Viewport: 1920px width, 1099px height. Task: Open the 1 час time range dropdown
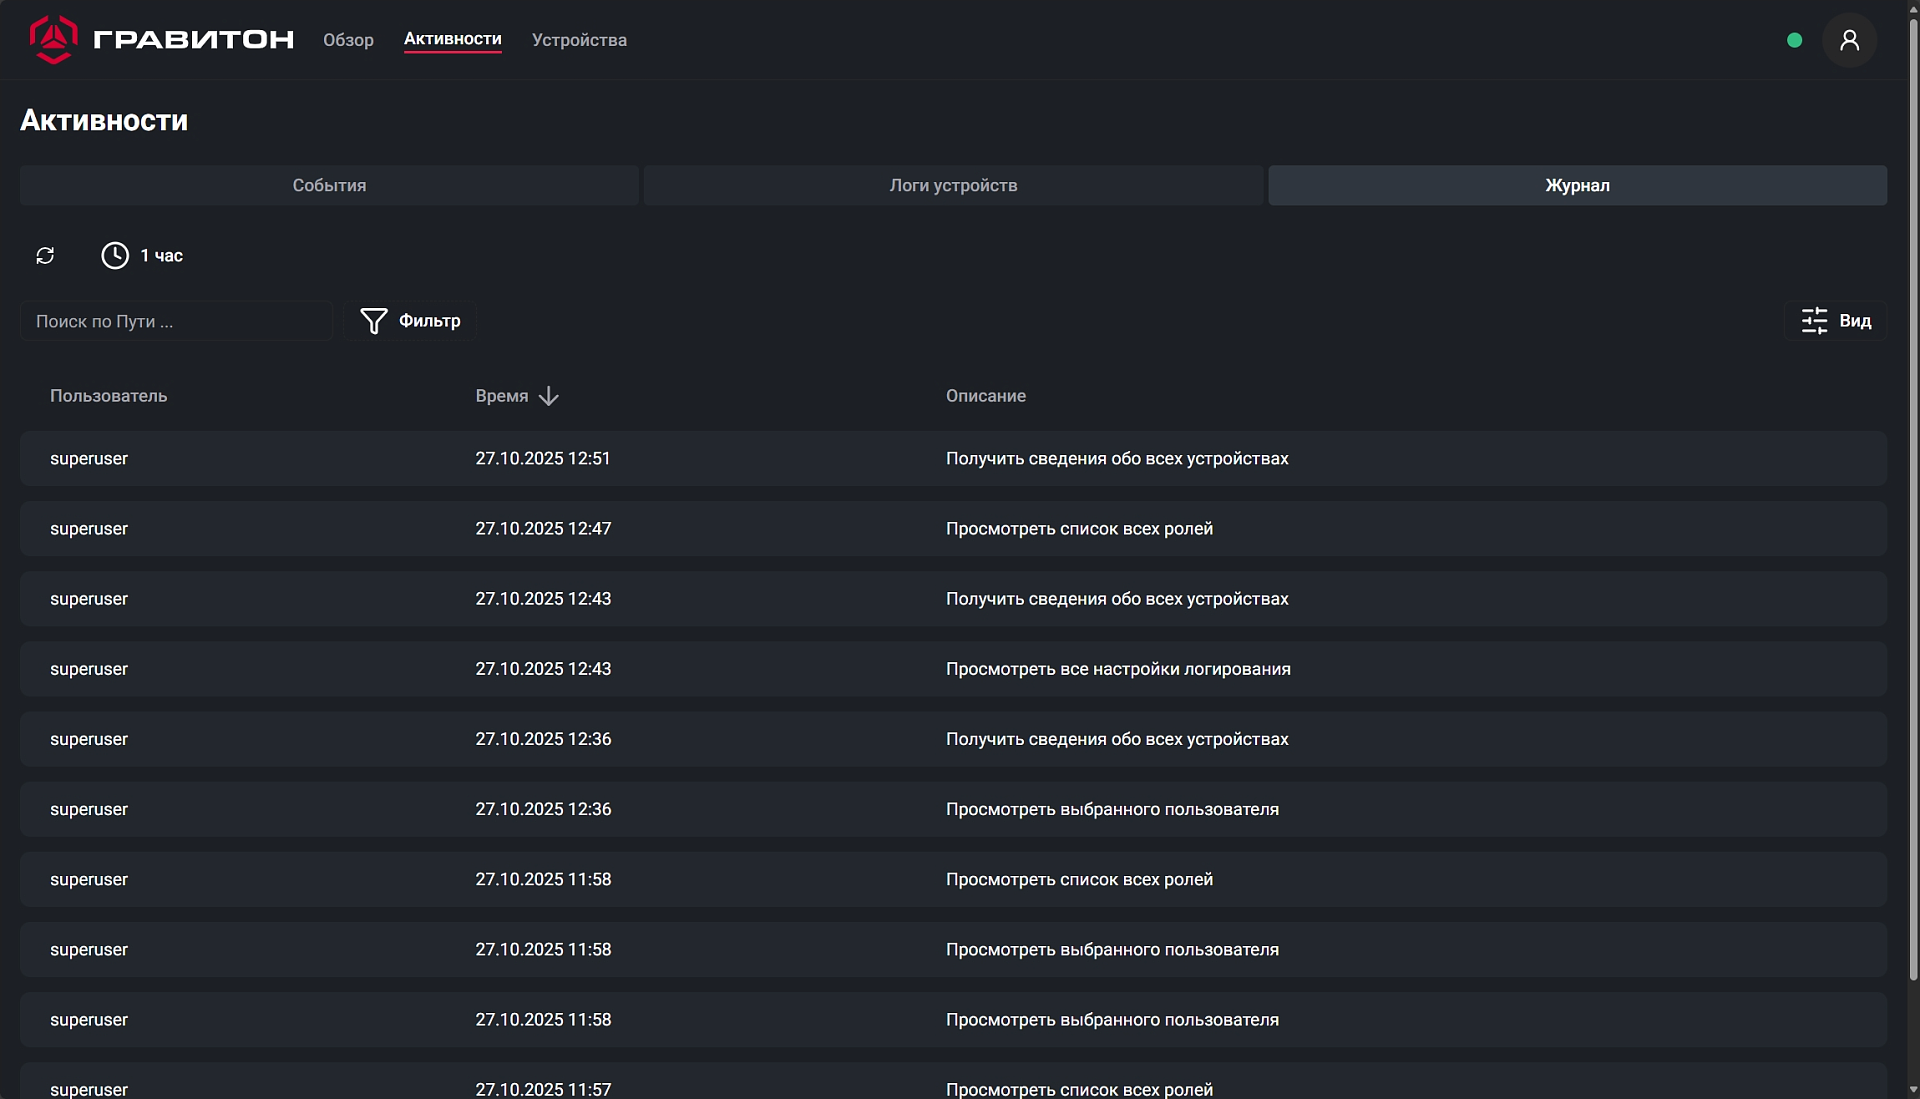click(x=161, y=256)
